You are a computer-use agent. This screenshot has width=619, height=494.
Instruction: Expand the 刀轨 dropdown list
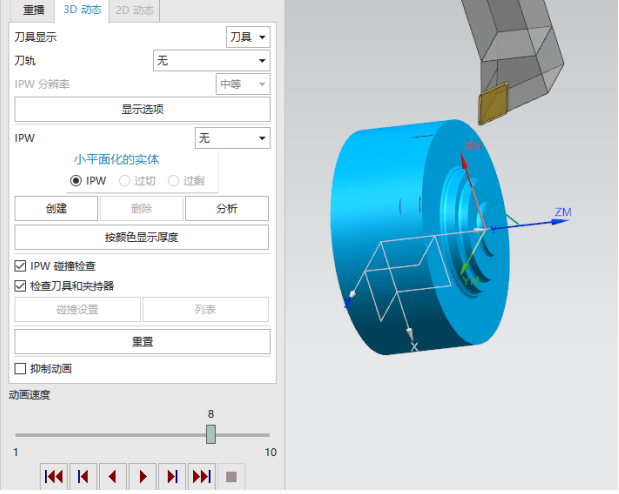coord(211,61)
